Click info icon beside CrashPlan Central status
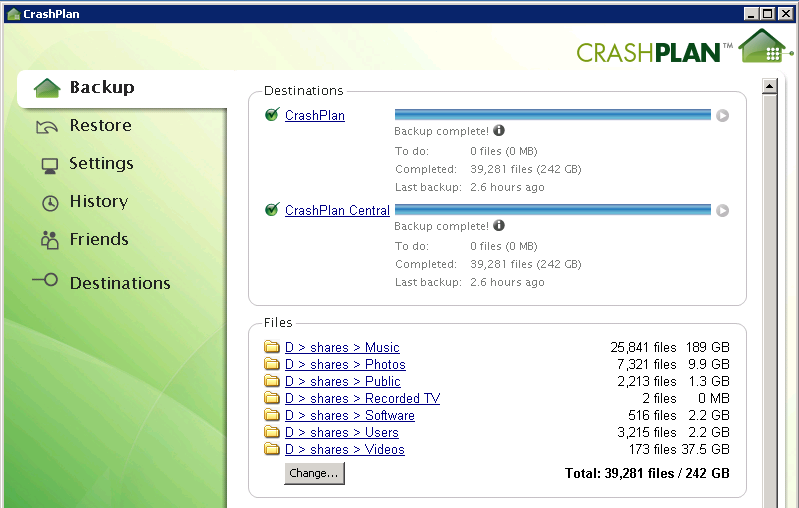 pos(499,226)
